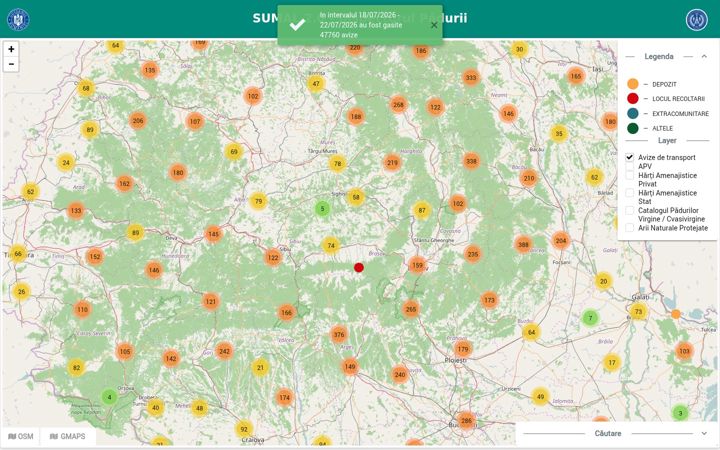This screenshot has width=720, height=450.
Task: Uncheck Avize de transport layer
Action: coord(630,157)
